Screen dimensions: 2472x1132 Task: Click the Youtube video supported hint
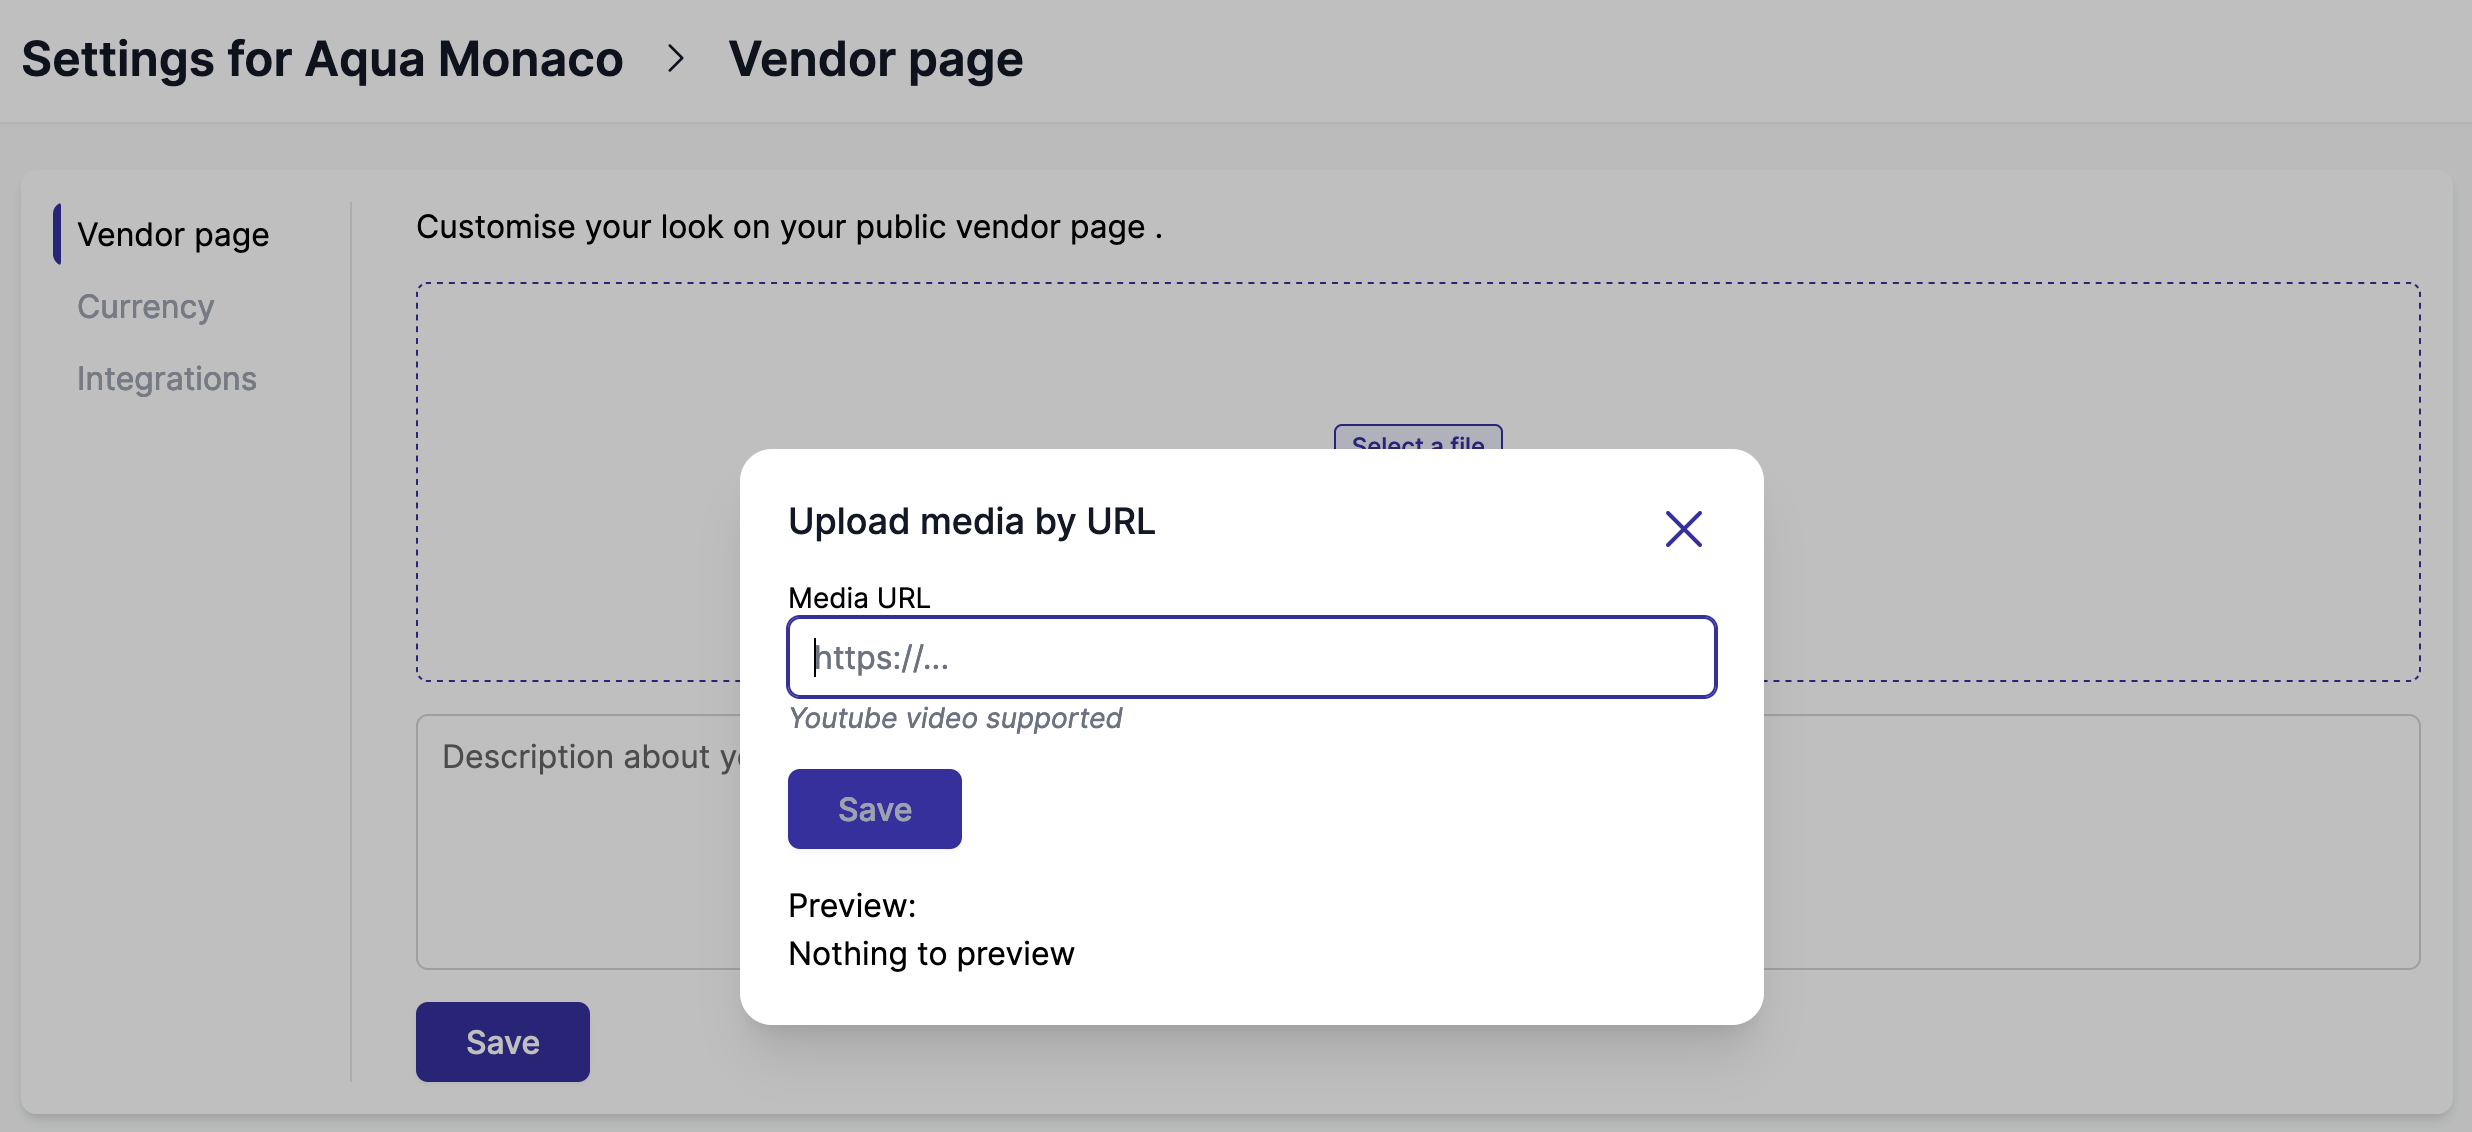[x=954, y=718]
